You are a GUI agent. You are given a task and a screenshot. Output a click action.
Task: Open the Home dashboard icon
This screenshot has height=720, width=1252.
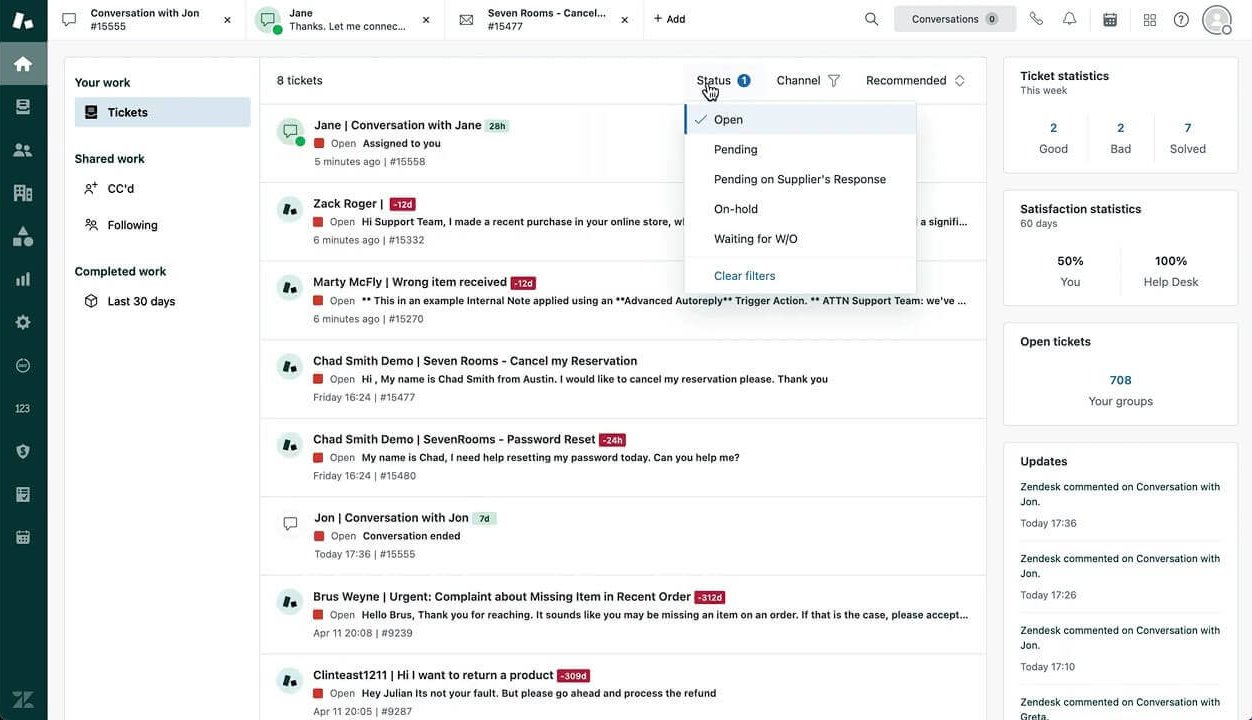tap(22, 61)
